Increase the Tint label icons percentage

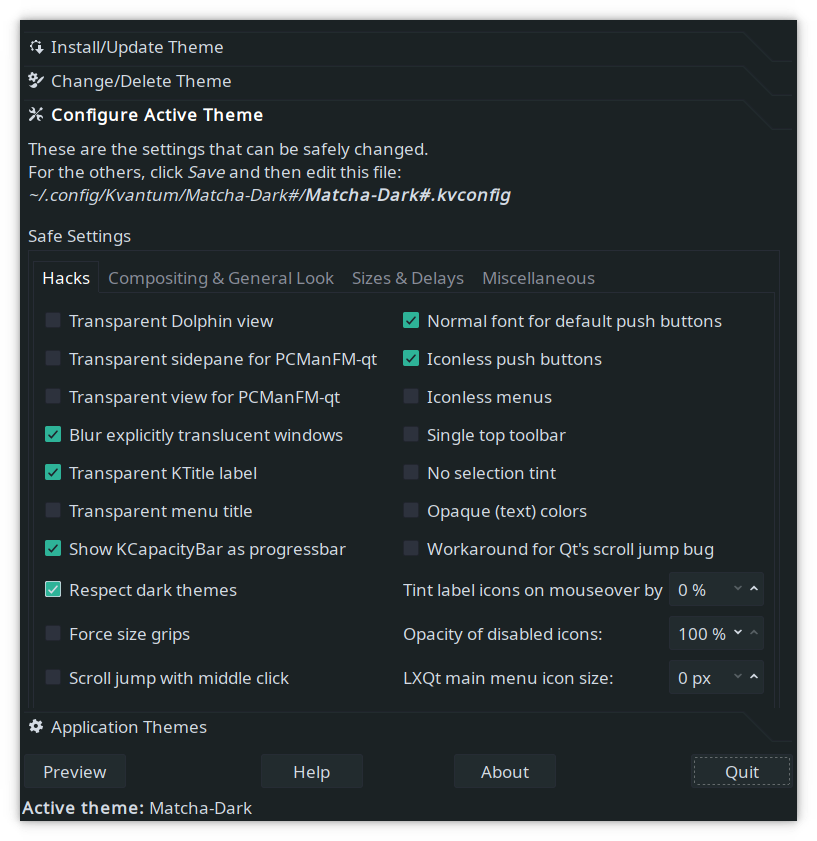click(754, 589)
